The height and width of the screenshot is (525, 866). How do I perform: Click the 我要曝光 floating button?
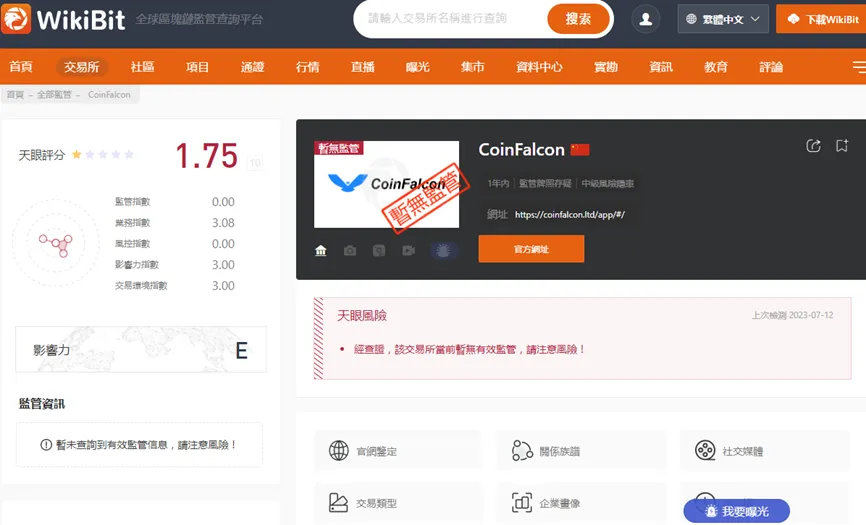click(736, 511)
